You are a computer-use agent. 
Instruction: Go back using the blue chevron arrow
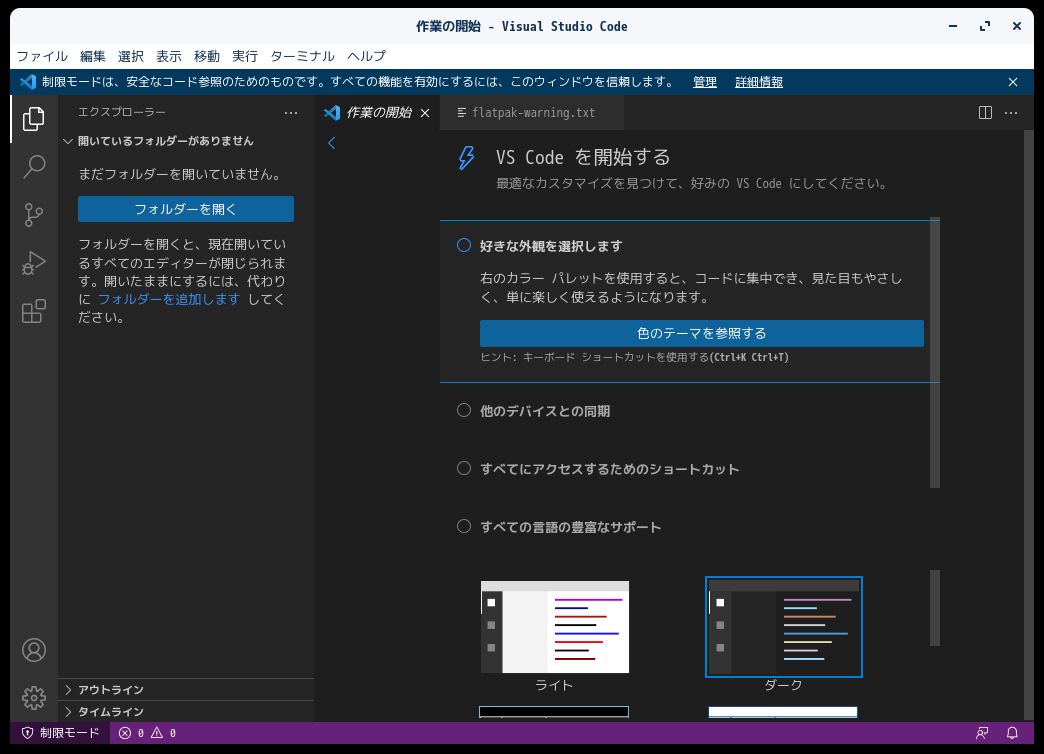[x=332, y=143]
